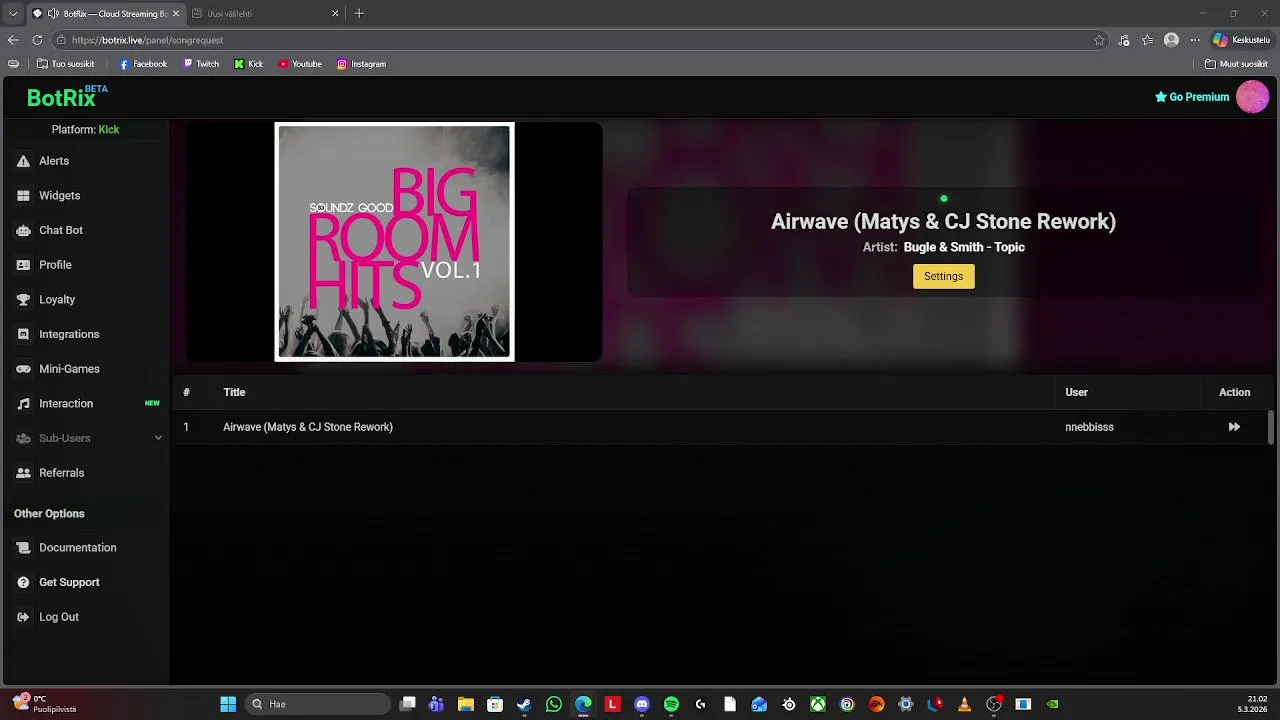Open Windows Start menu

pos(228,704)
